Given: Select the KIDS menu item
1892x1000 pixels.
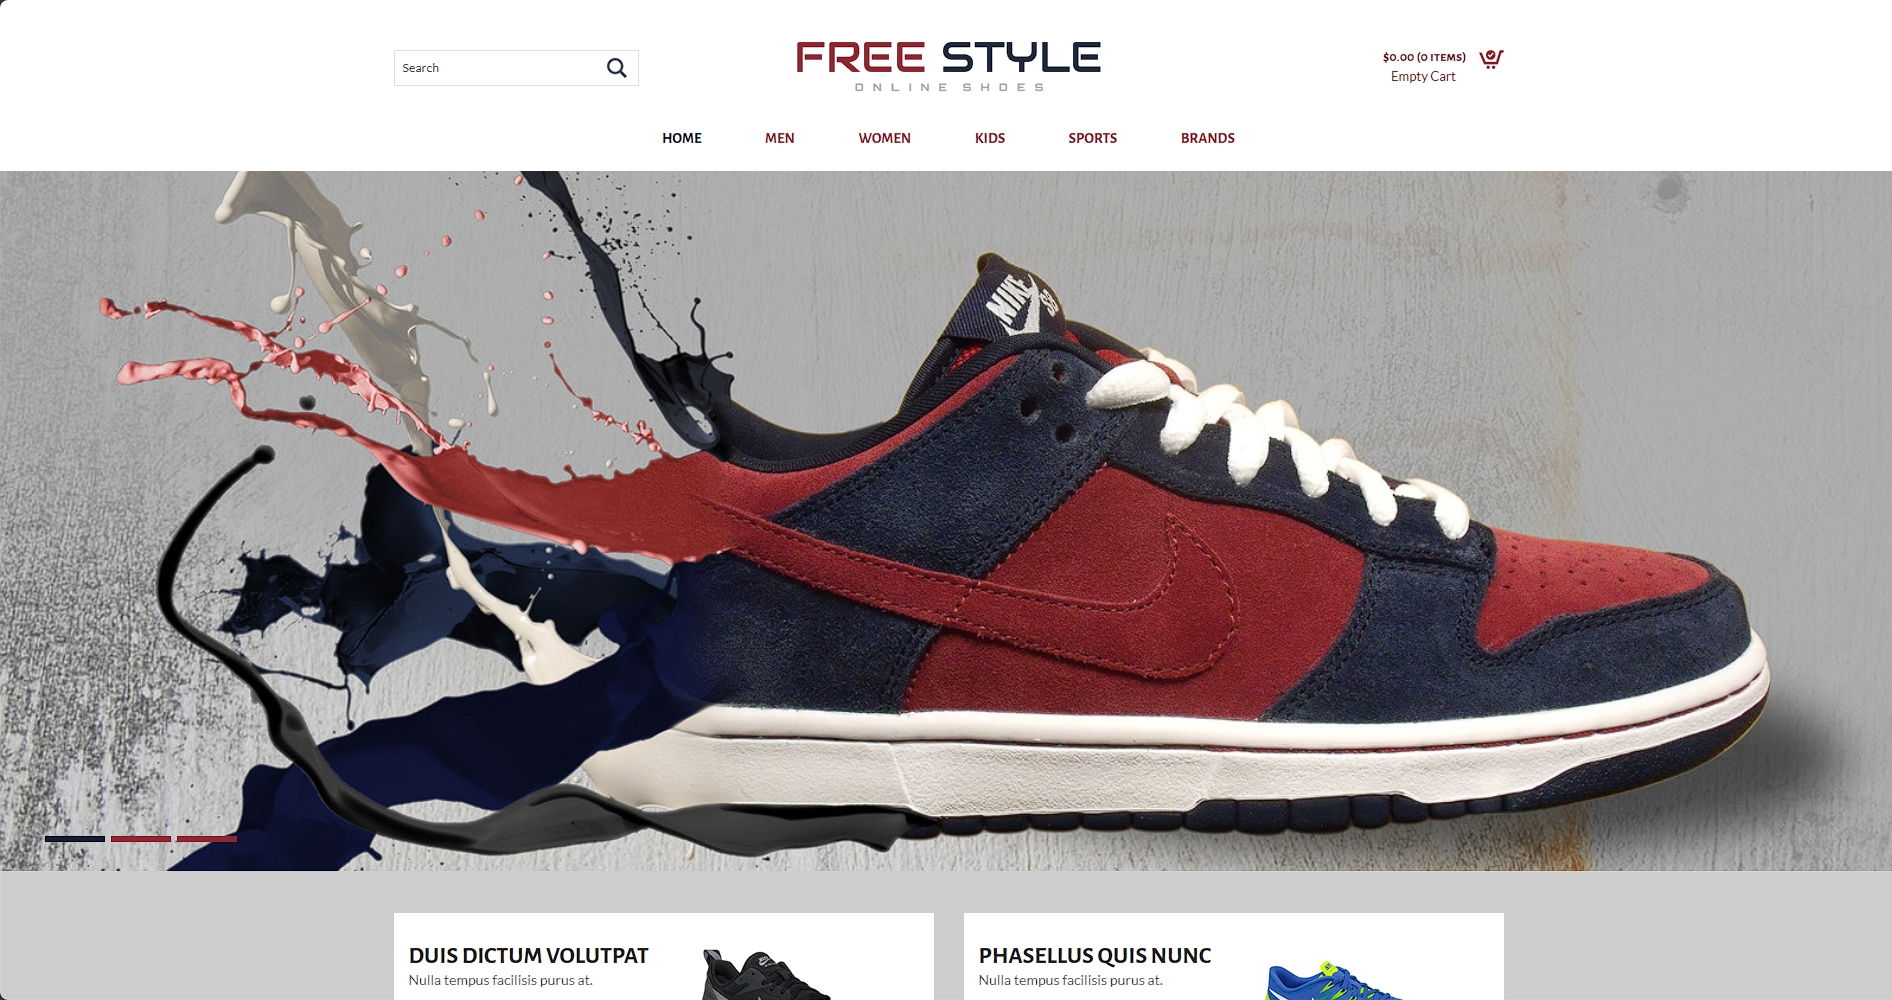Looking at the screenshot, I should (990, 138).
